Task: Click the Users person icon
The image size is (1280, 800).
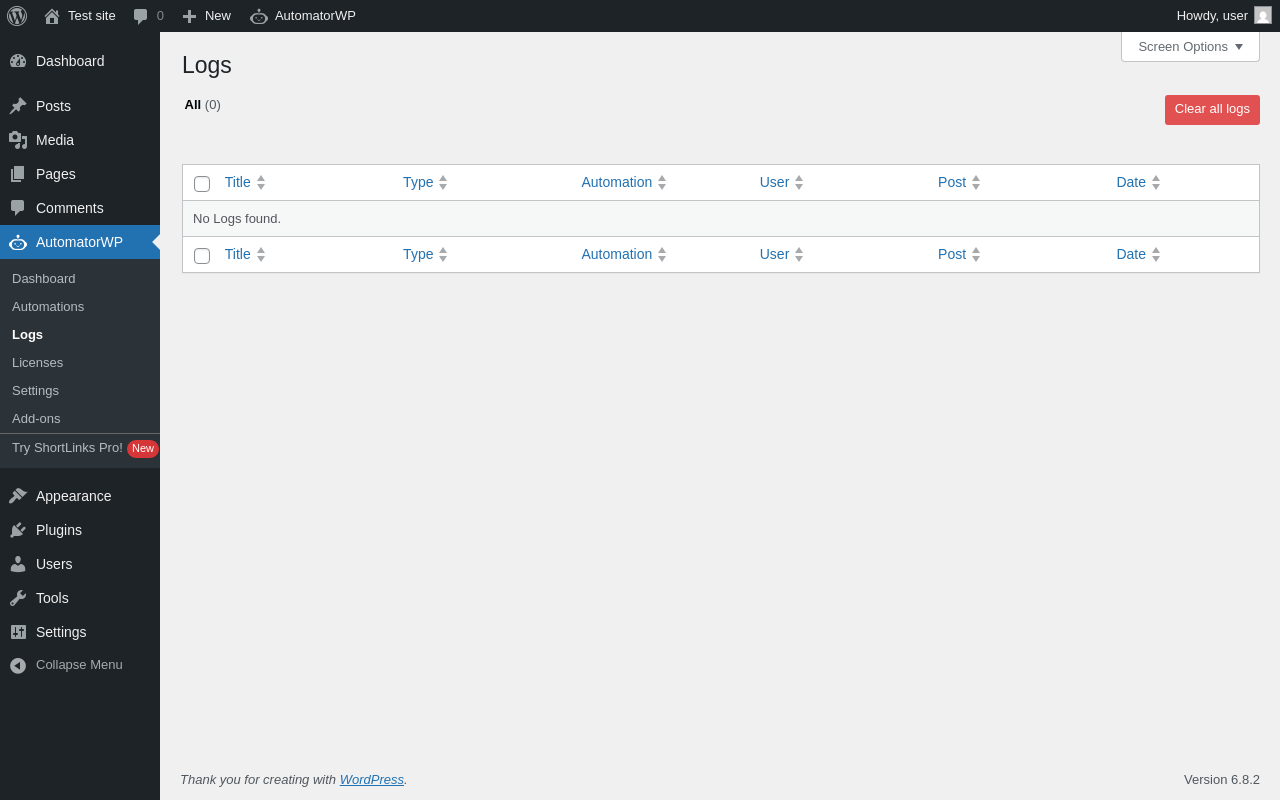Action: point(18,564)
